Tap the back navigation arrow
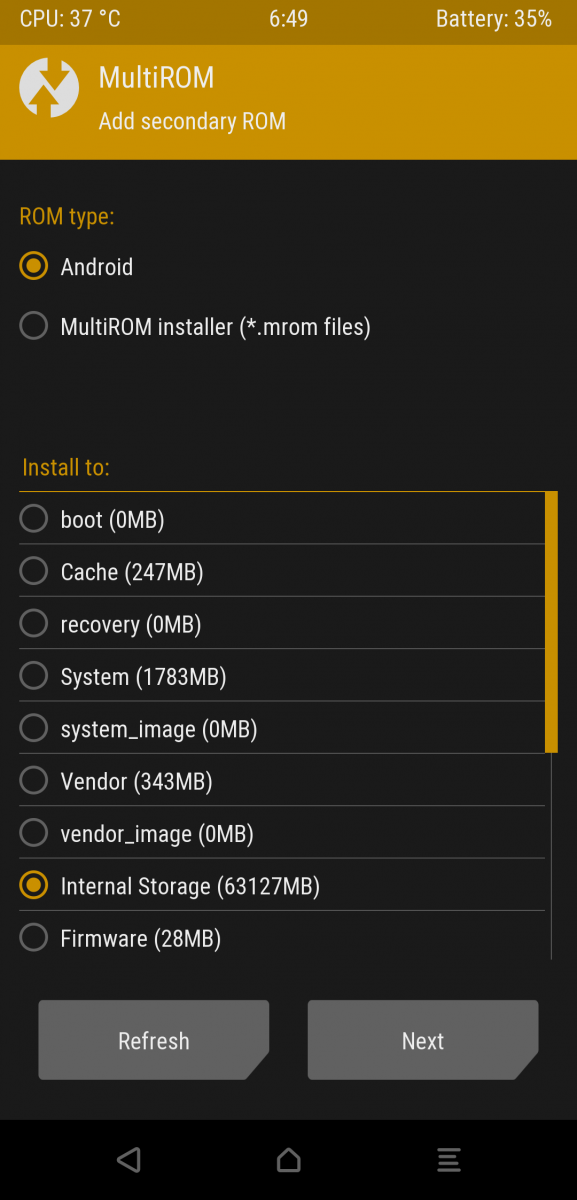Image resolution: width=577 pixels, height=1200 pixels. pyautogui.click(x=129, y=1160)
